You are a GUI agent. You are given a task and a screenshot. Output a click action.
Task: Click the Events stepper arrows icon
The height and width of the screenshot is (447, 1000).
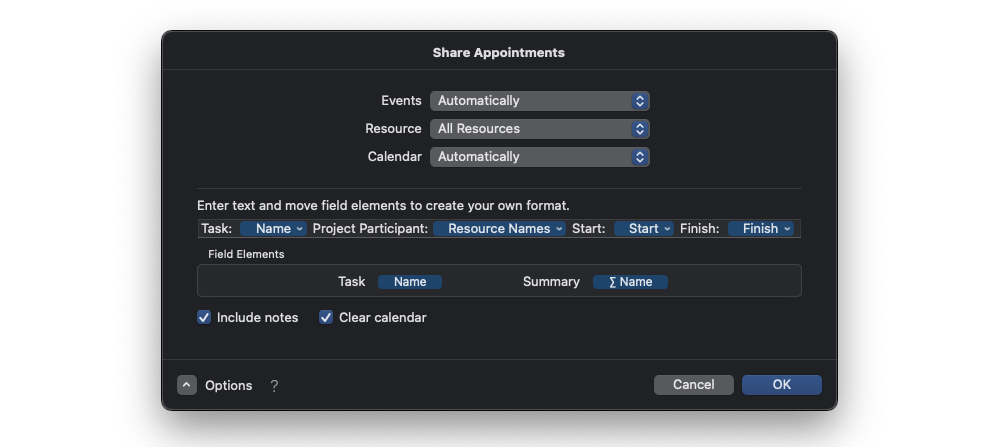[x=640, y=101]
